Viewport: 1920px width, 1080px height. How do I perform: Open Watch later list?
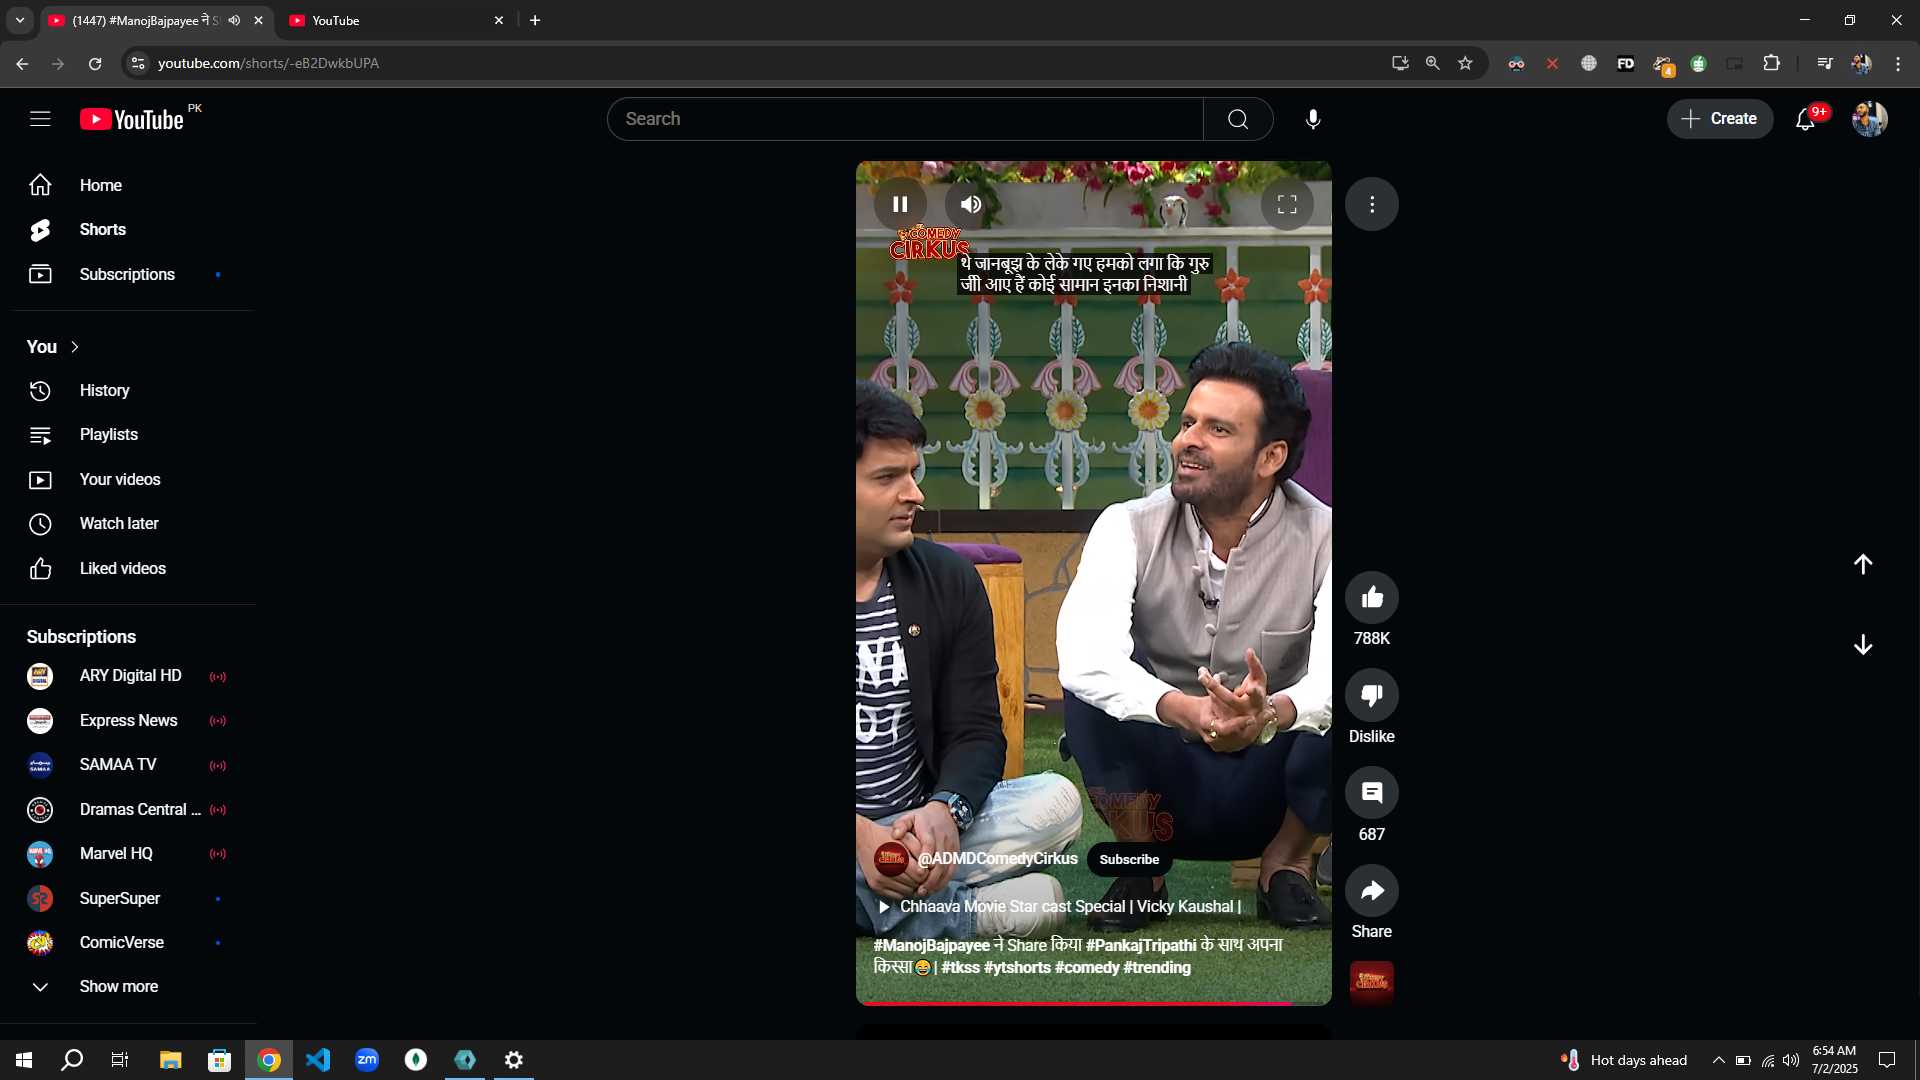[128, 524]
